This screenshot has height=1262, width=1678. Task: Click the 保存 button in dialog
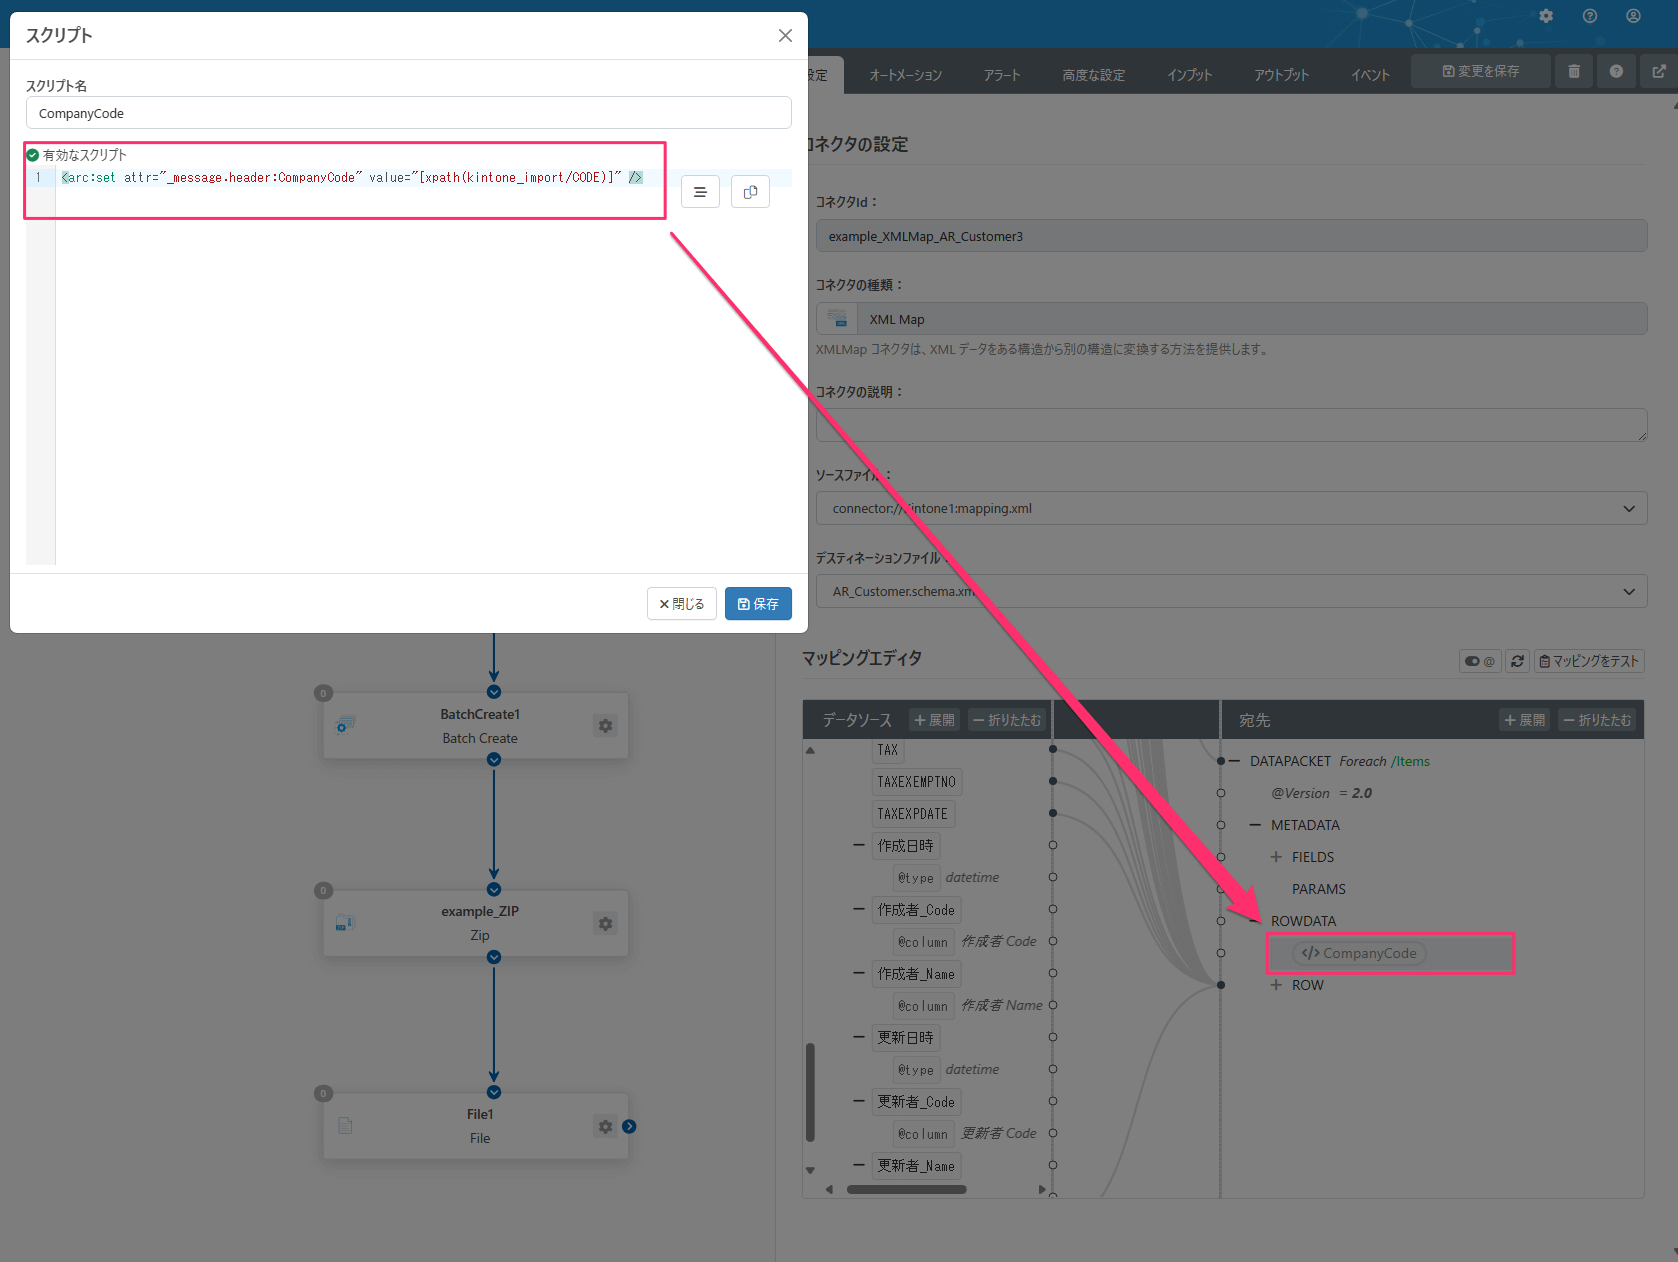tap(758, 604)
